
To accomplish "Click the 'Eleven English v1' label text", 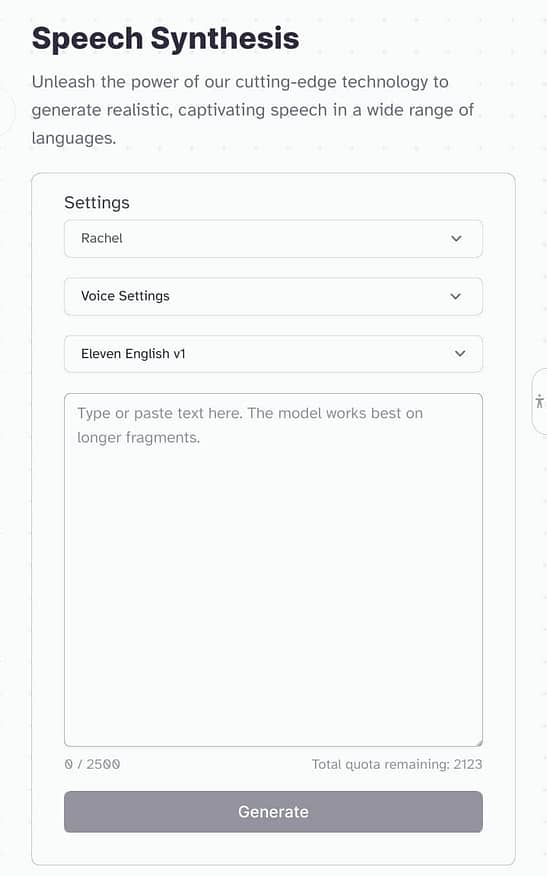I will pos(133,354).
